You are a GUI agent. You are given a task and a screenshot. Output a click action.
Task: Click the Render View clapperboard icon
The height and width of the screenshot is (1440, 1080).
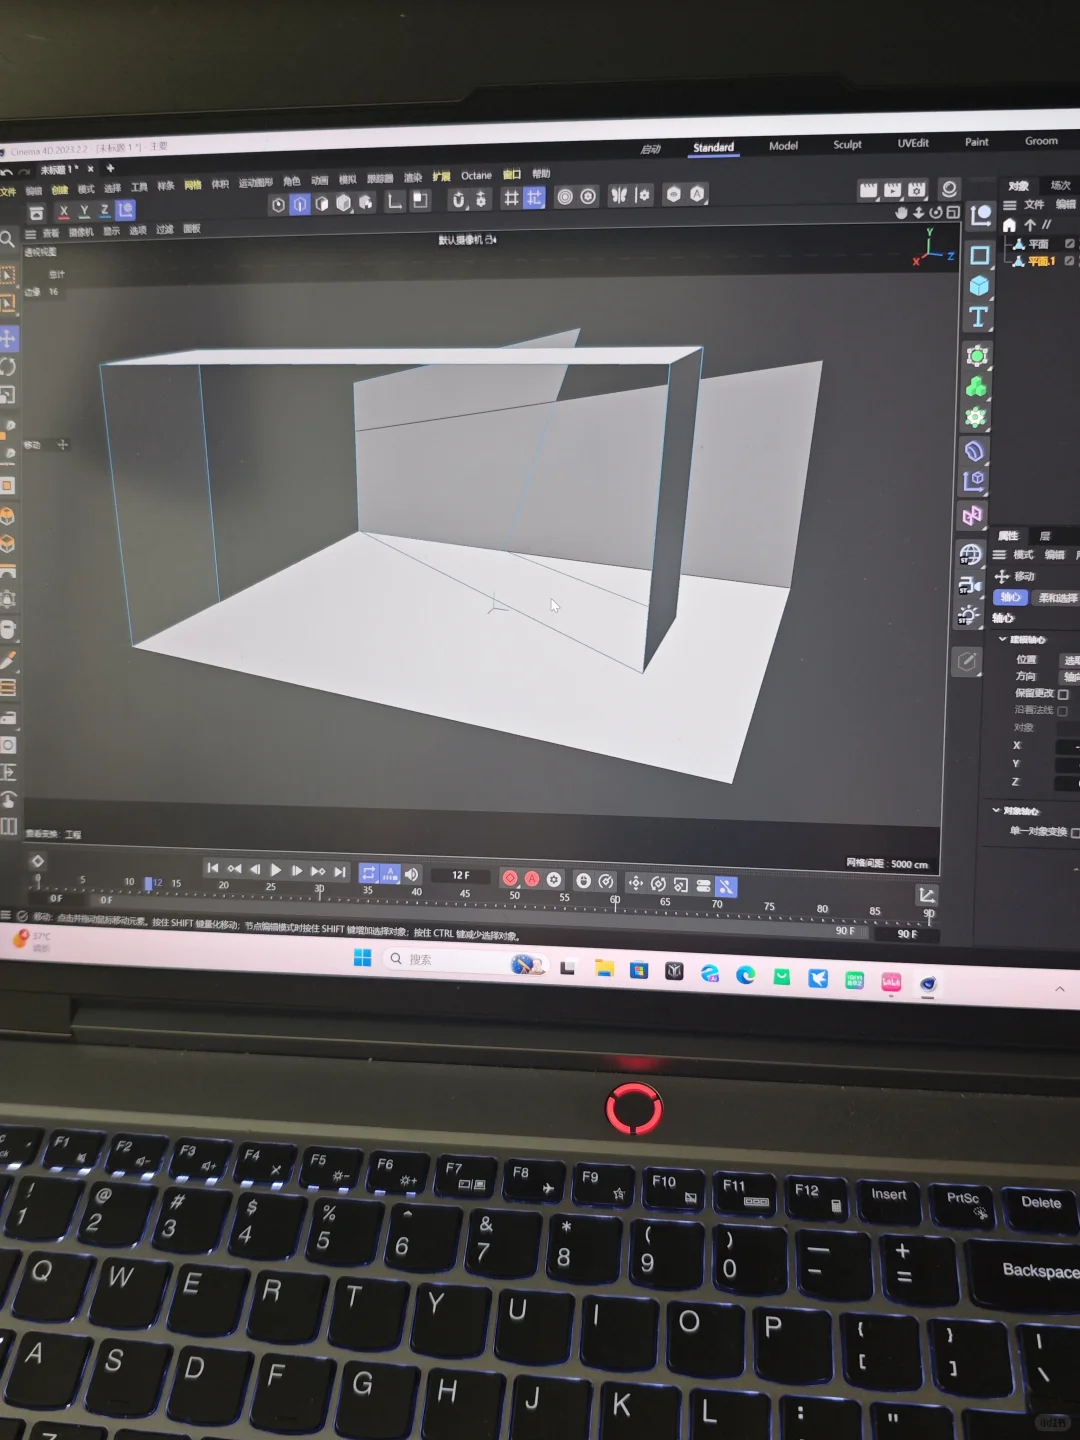[x=868, y=190]
